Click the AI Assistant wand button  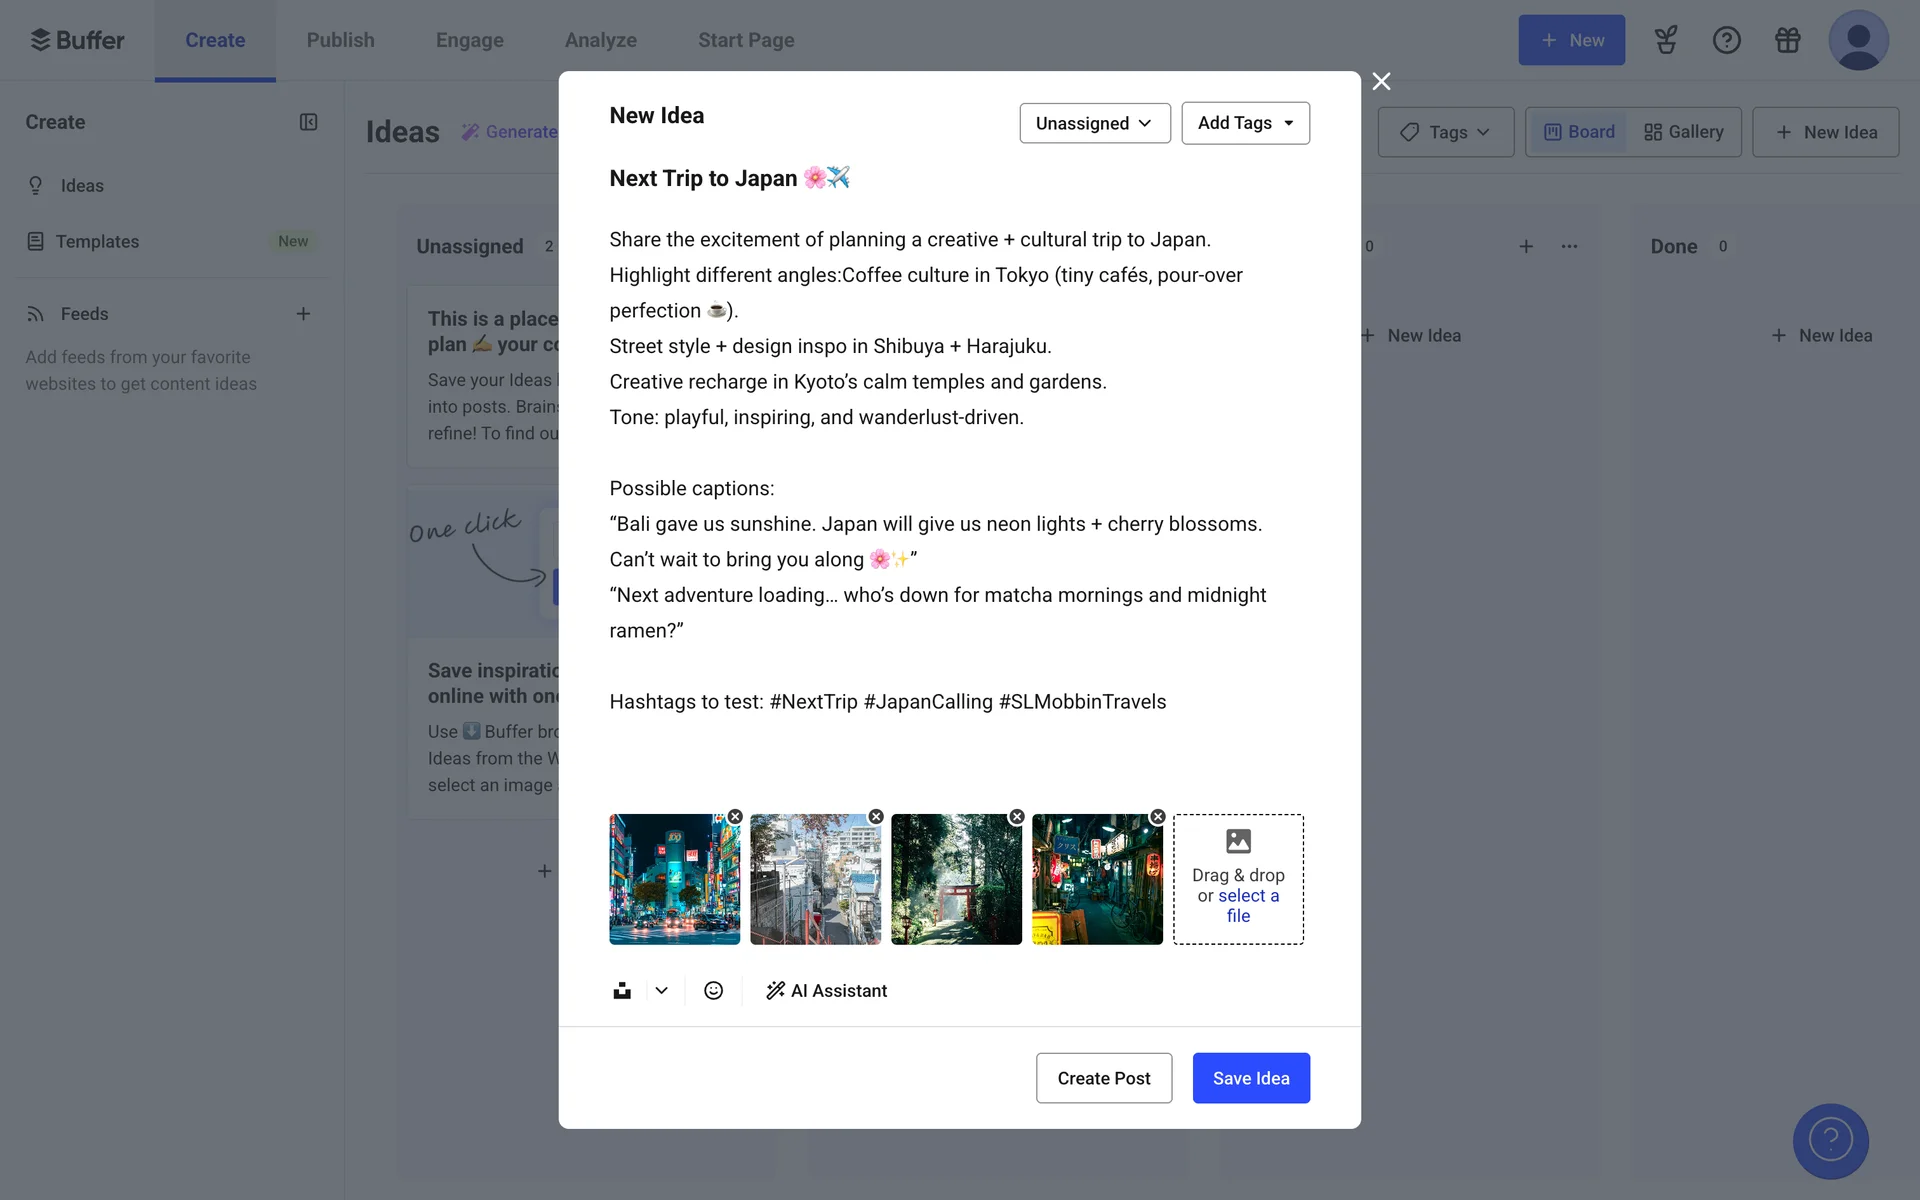pyautogui.click(x=826, y=990)
